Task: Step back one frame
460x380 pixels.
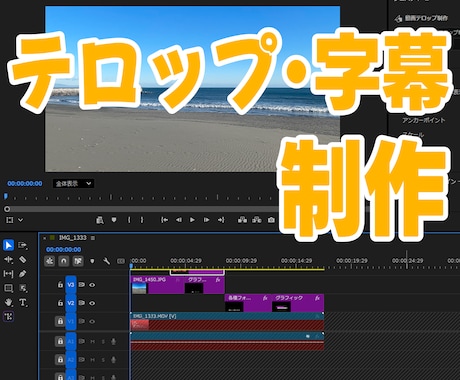Action: pyautogui.click(x=179, y=220)
